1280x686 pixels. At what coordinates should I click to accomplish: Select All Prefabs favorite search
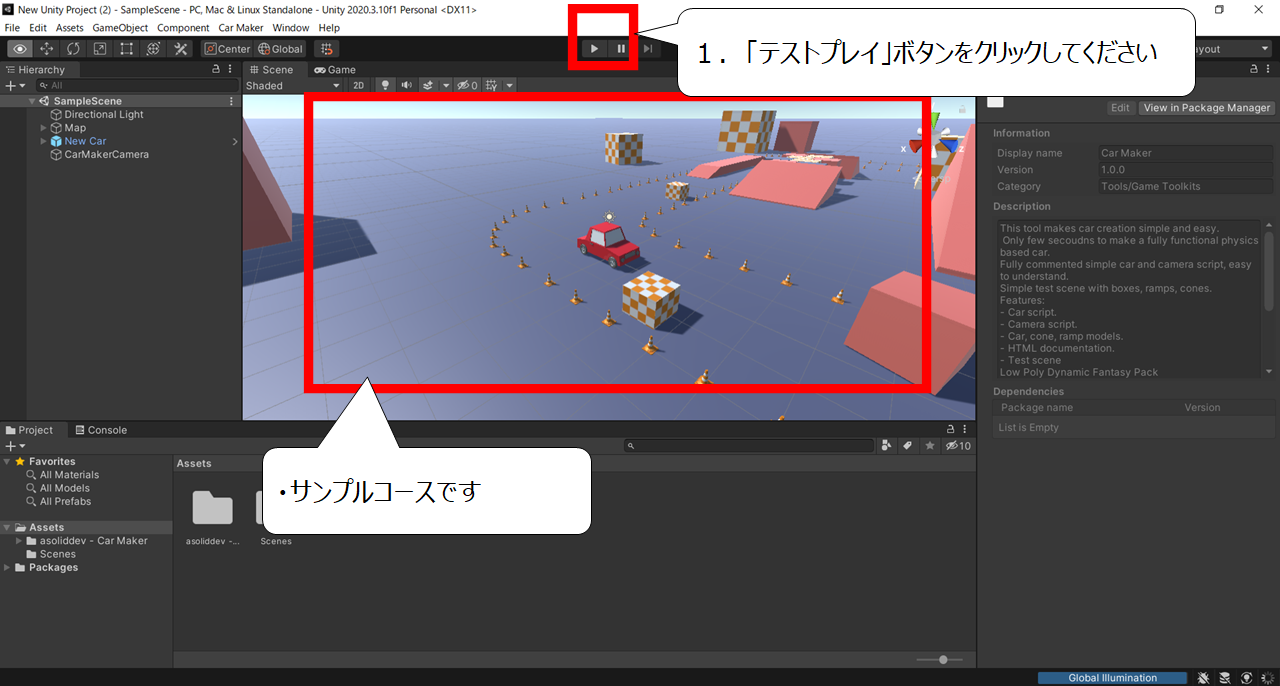pos(65,501)
